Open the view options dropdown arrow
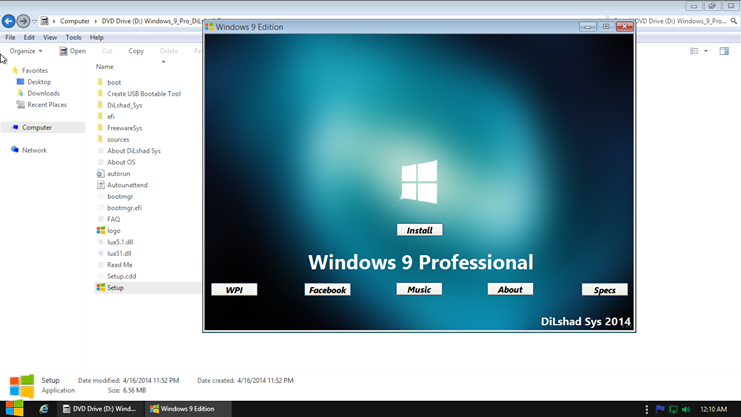The image size is (741, 417). tap(706, 51)
